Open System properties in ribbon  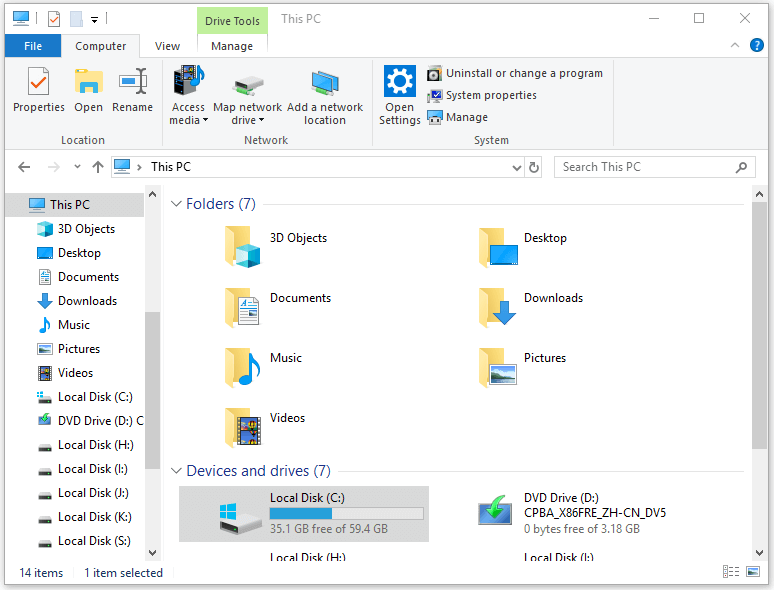[482, 95]
